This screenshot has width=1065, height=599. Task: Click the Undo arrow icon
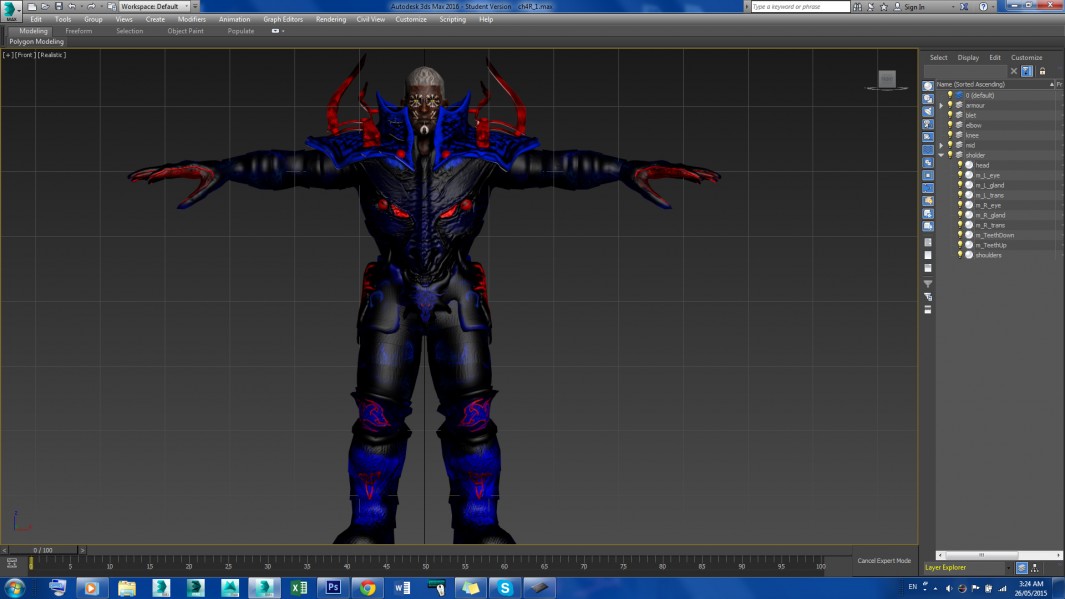[x=71, y=6]
